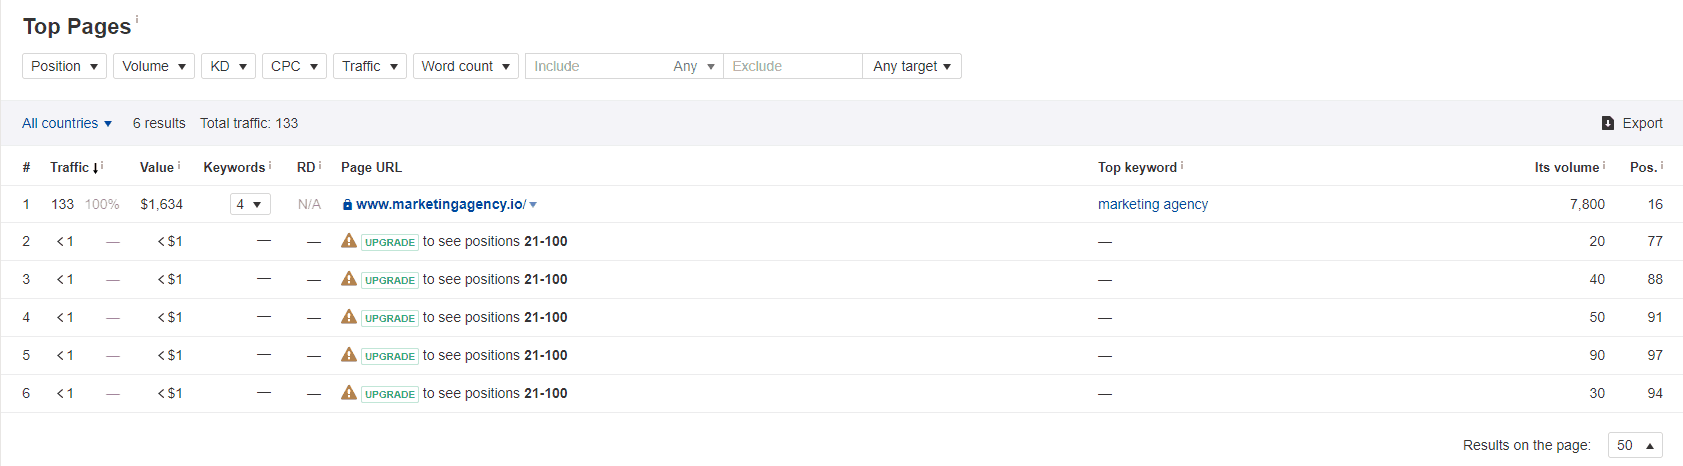Viewport: 1683px width, 466px height.
Task: Open the All countries selector
Action: [67, 123]
